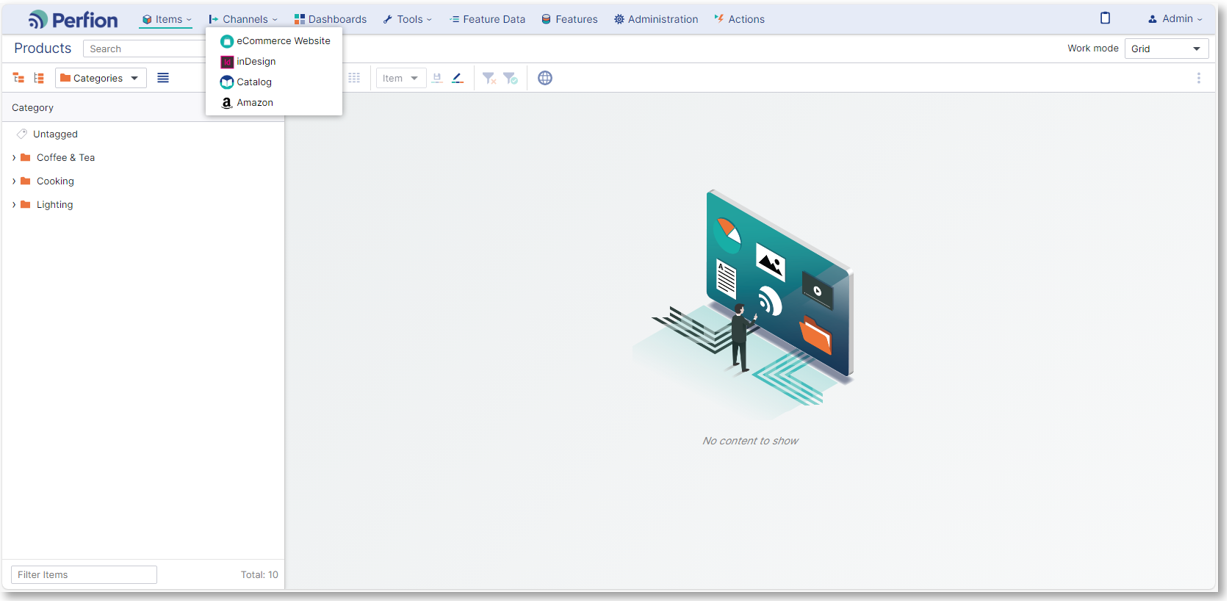Expand the Cooking category

tap(14, 181)
